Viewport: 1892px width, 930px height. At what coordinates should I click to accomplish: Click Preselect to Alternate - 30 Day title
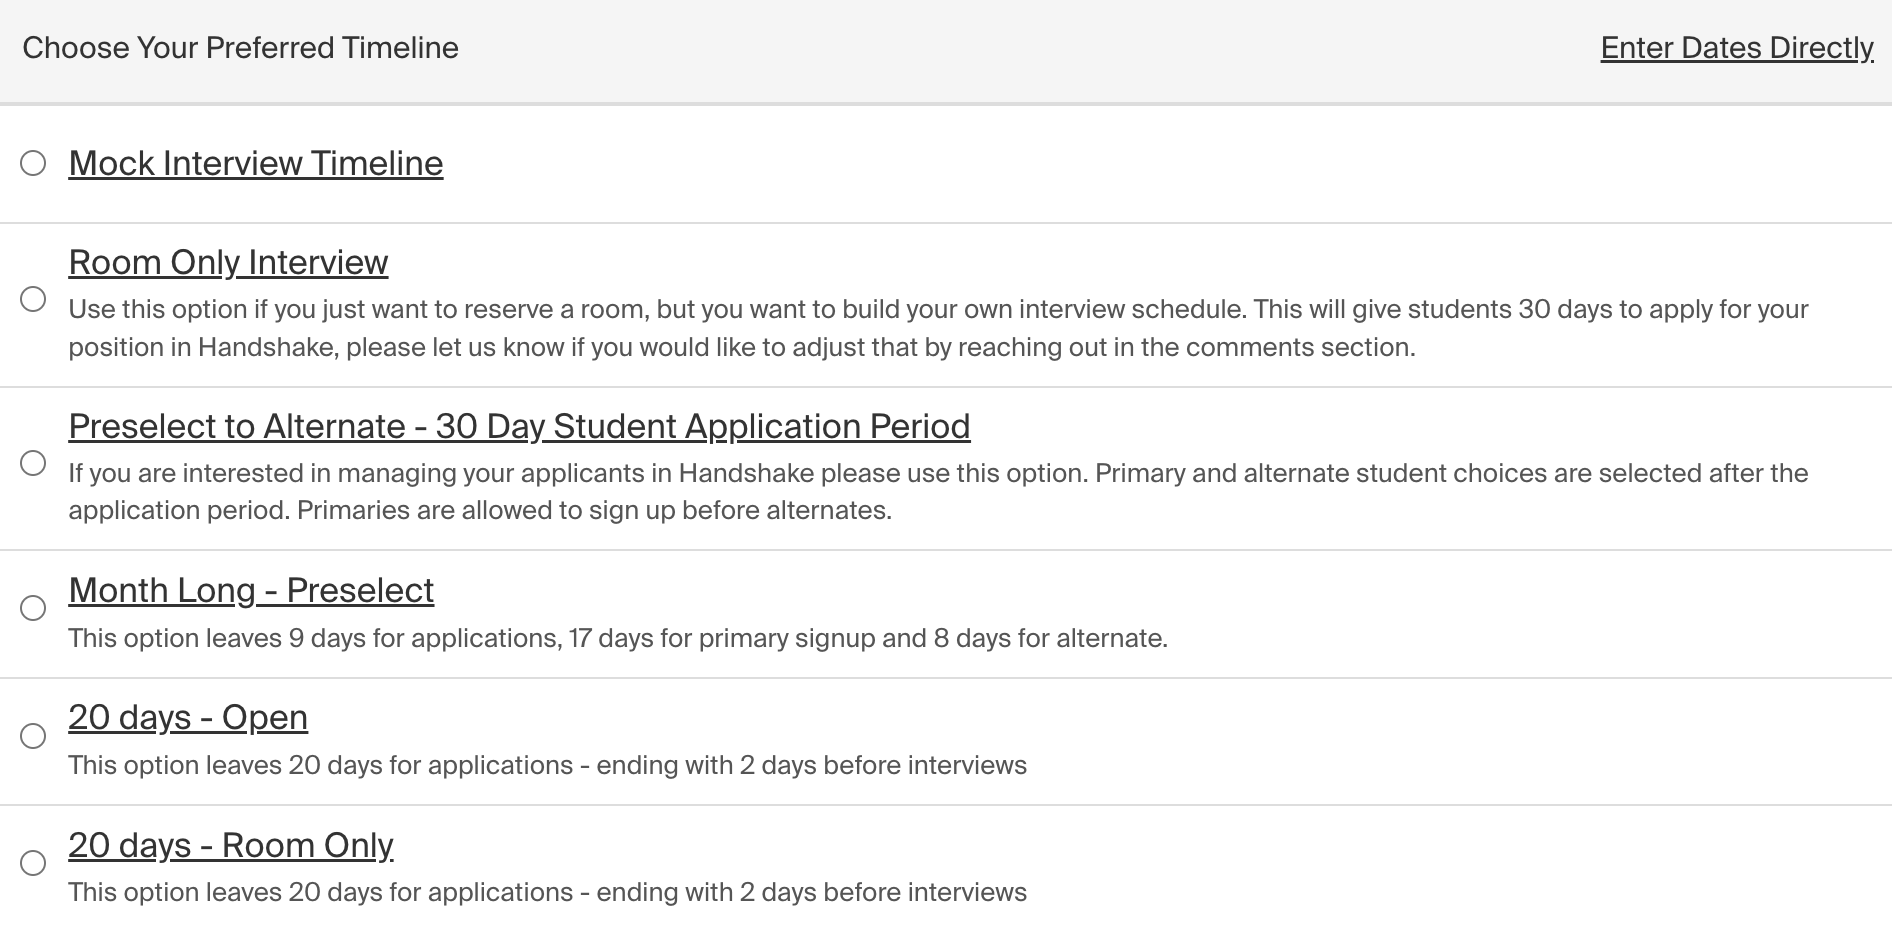519,426
